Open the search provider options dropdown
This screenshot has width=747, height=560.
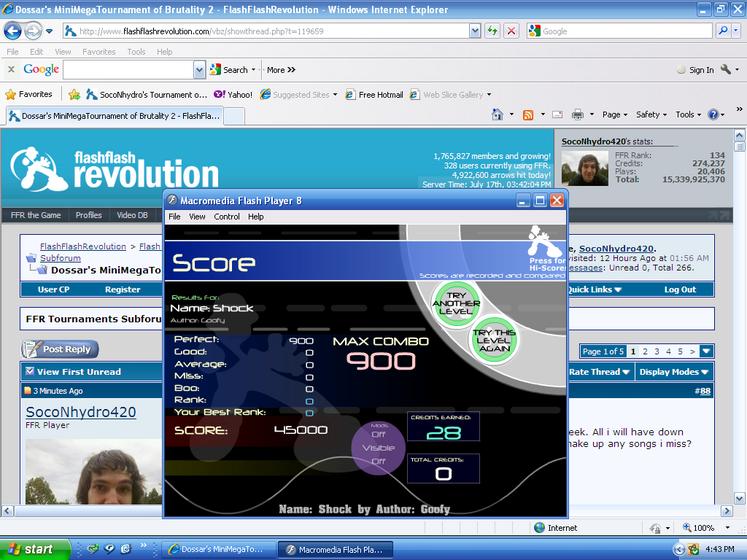(x=736, y=31)
